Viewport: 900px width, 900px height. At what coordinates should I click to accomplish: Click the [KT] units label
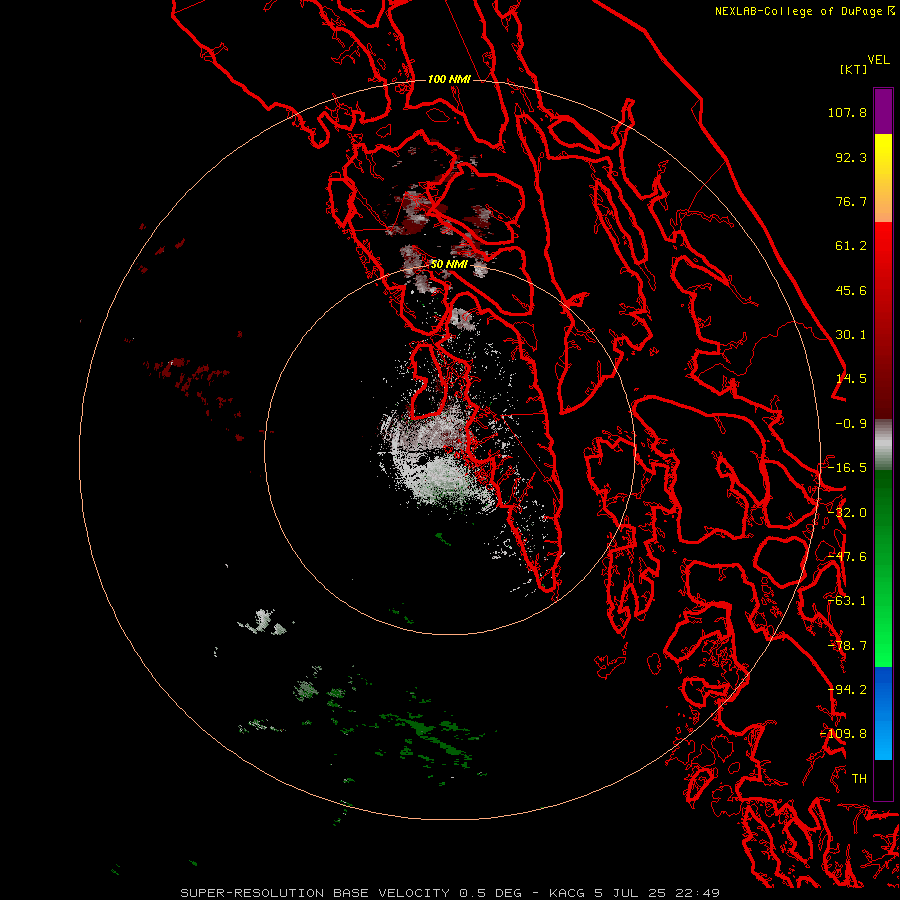click(x=854, y=69)
